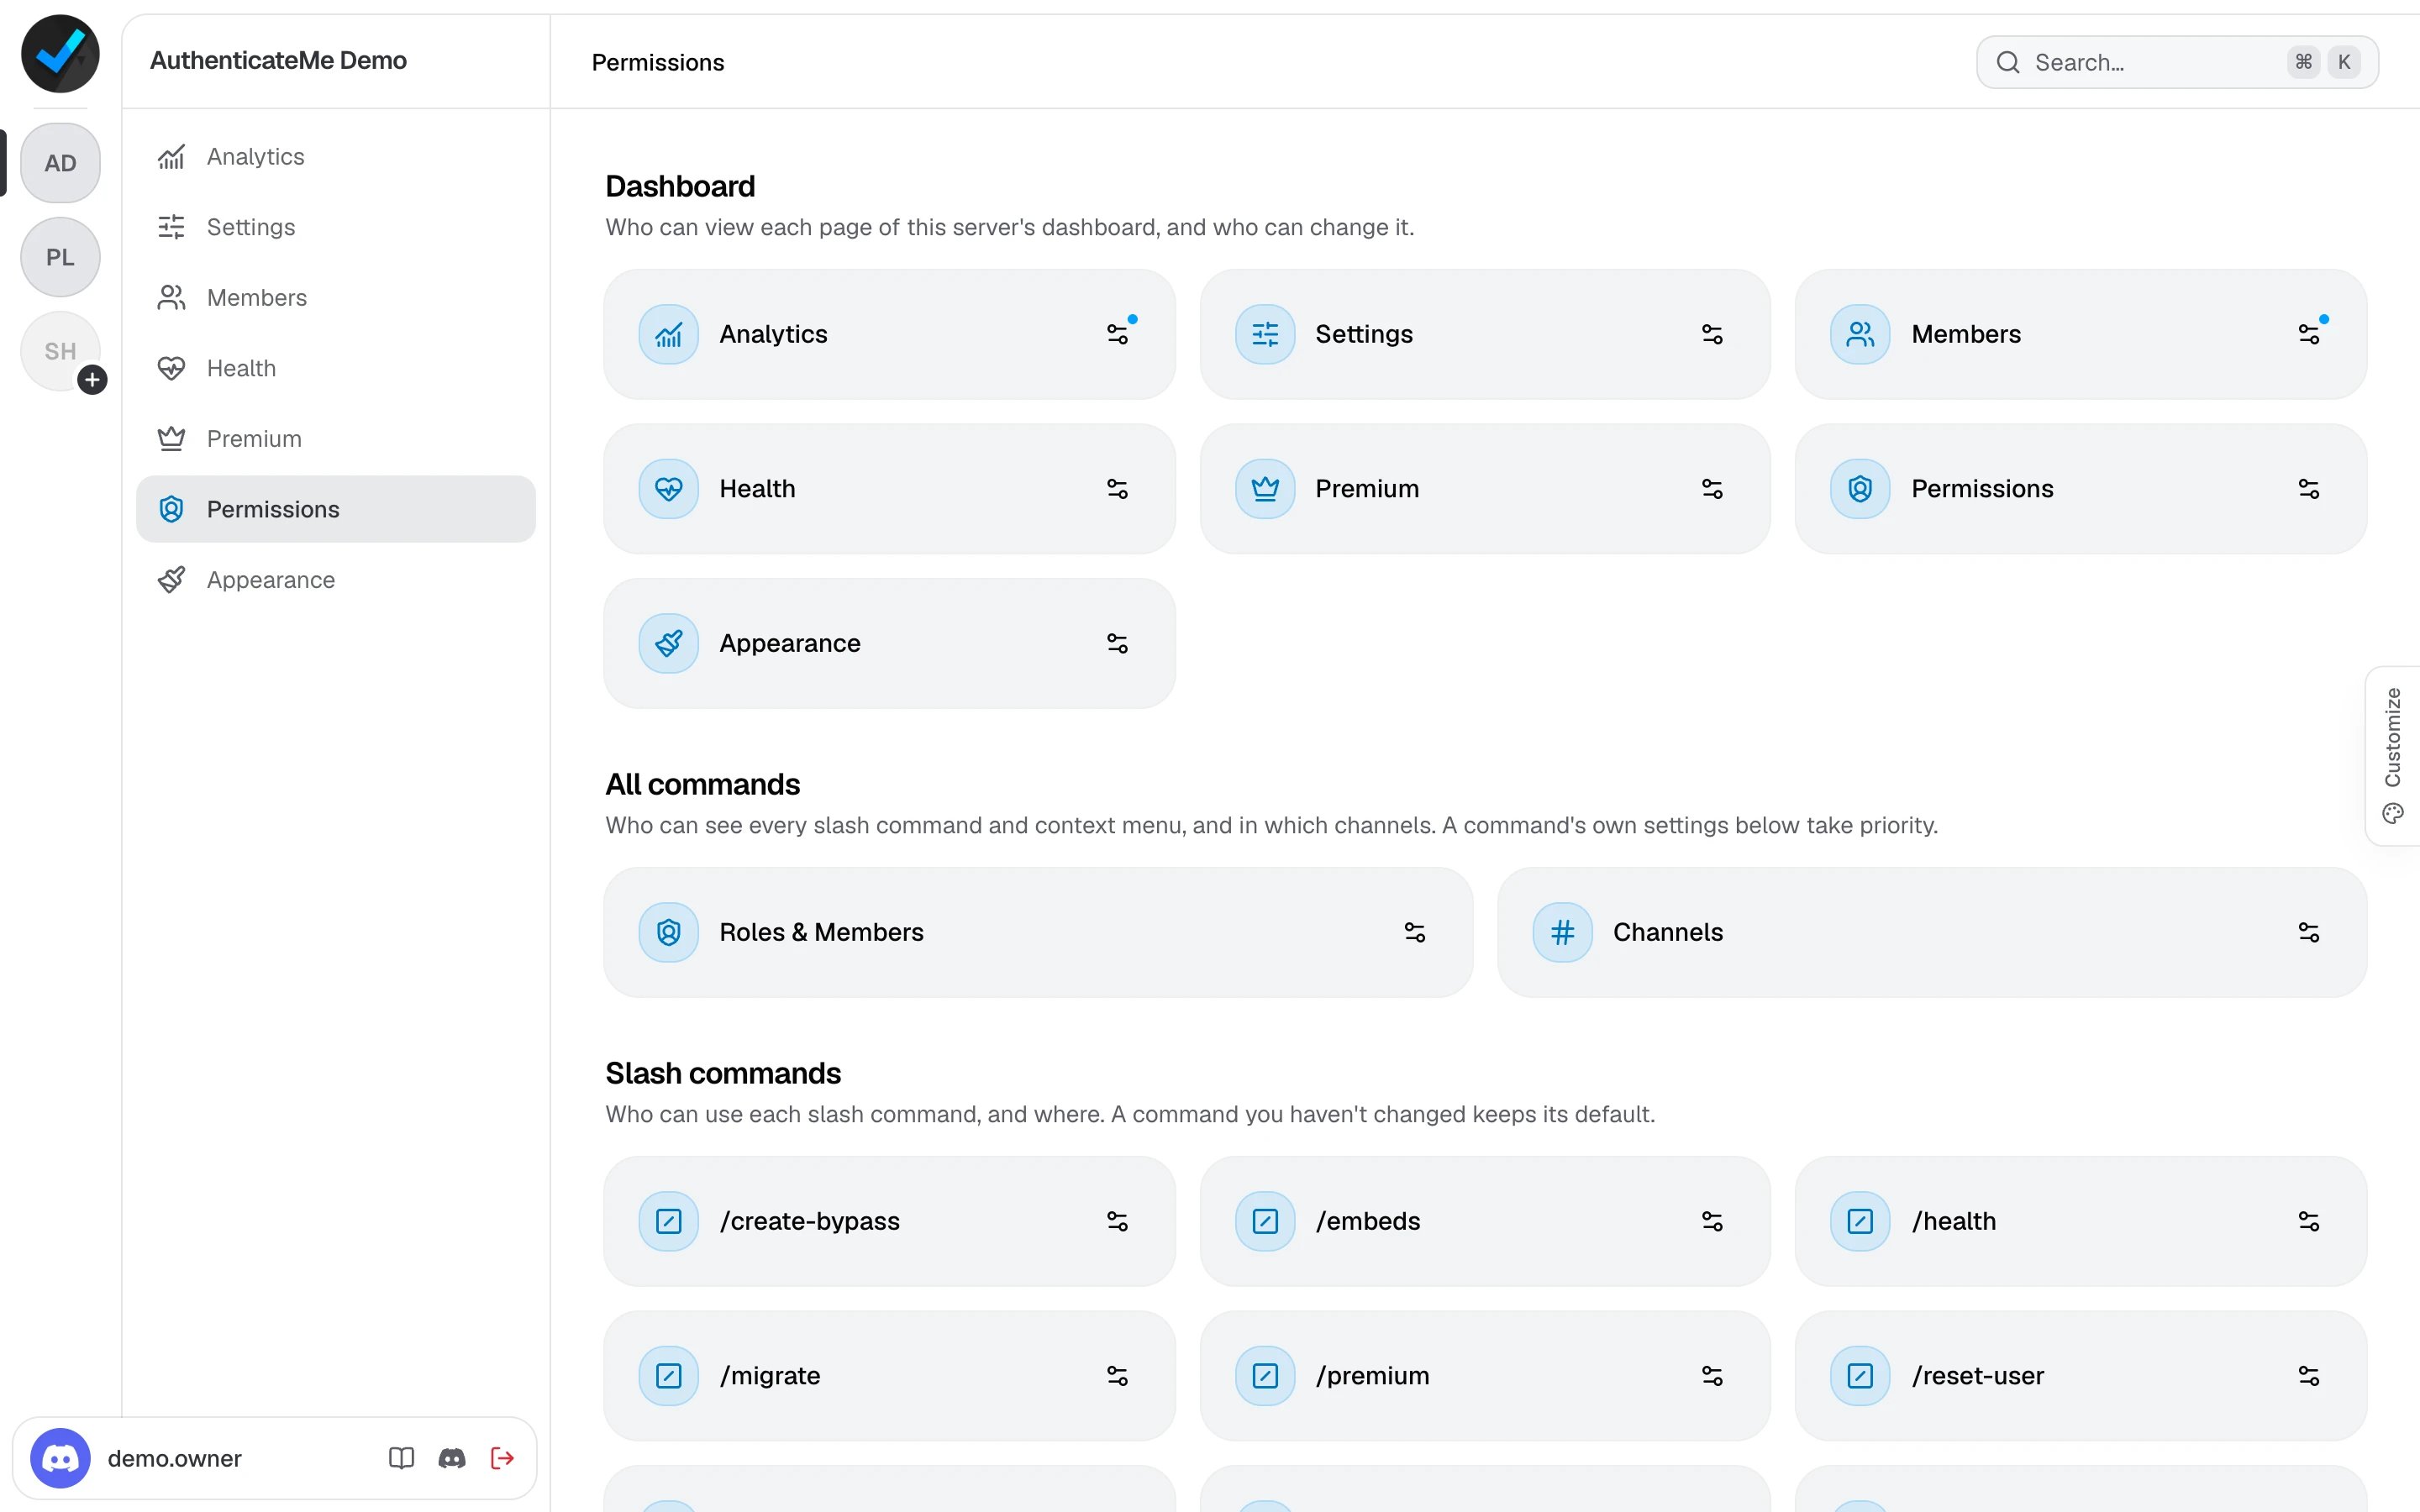Go to Members in the sidebar
The image size is (2420, 1512).
click(336, 298)
